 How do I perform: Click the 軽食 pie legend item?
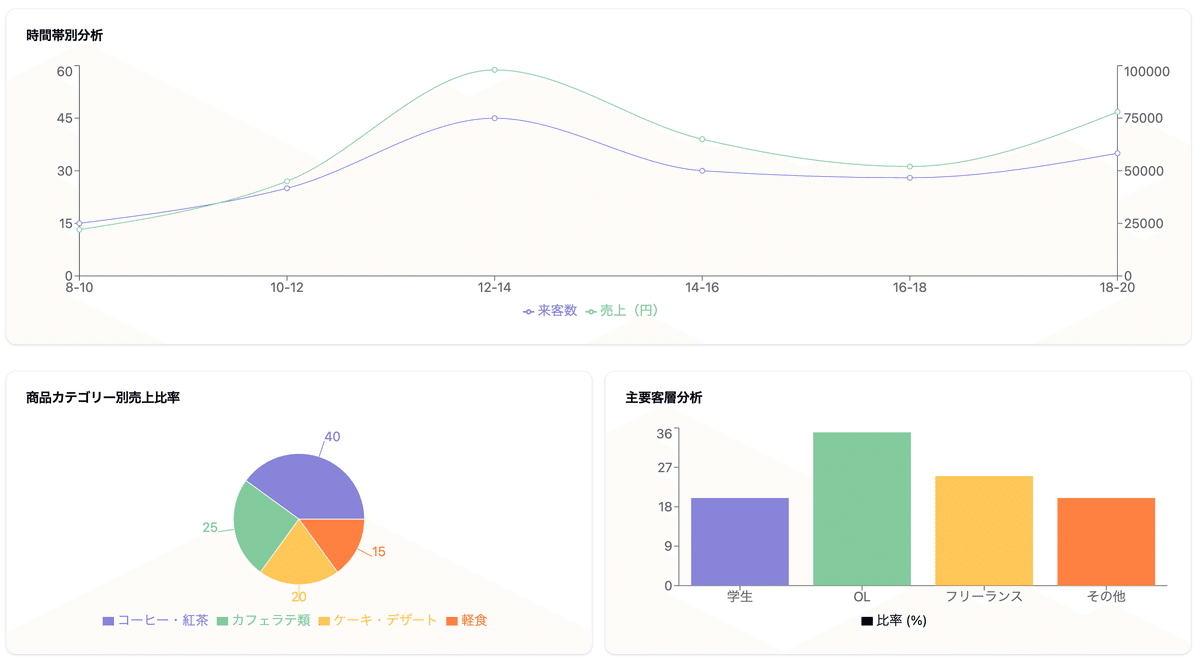click(x=467, y=621)
